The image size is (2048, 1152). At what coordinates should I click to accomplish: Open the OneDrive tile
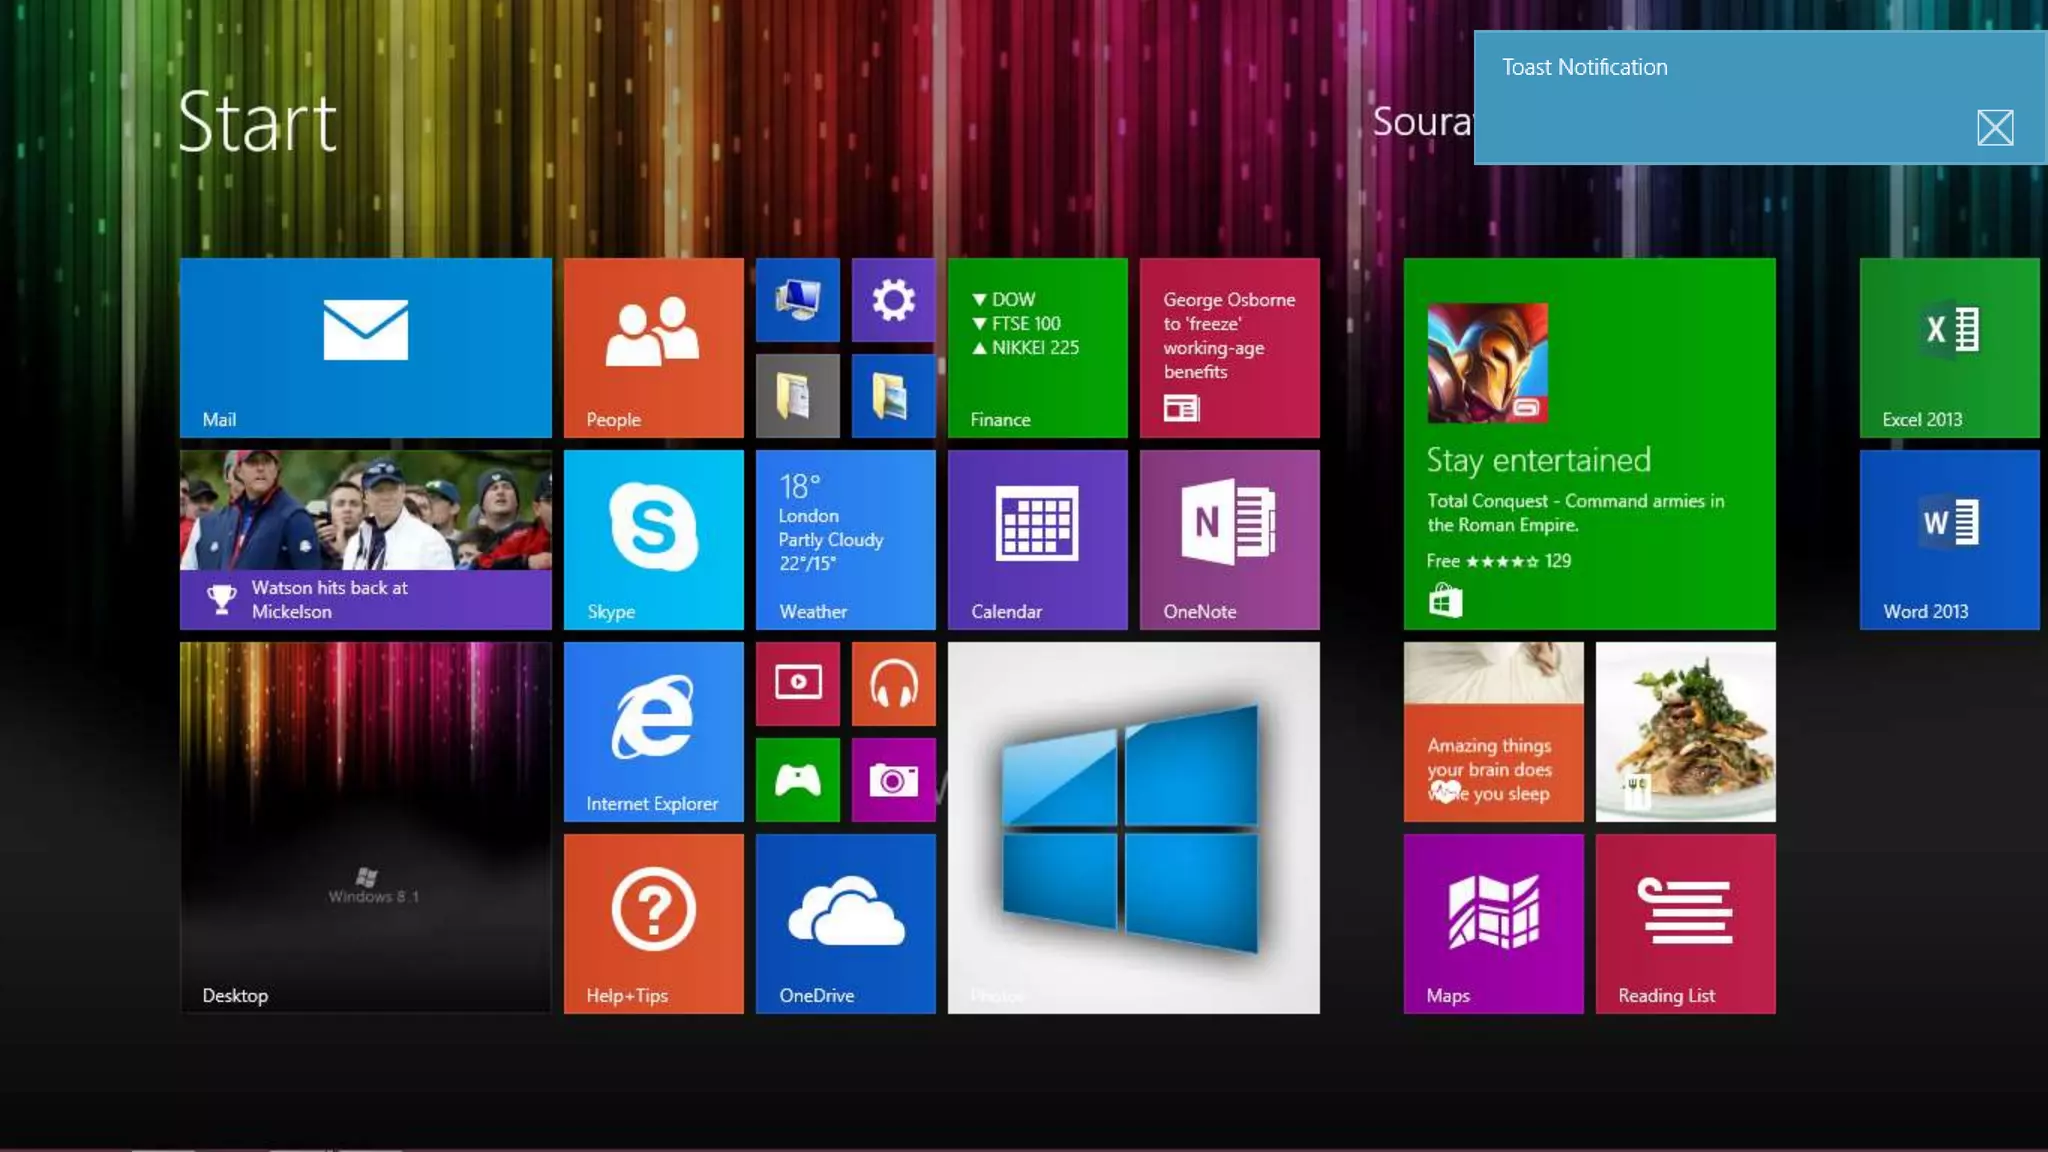[x=845, y=923]
